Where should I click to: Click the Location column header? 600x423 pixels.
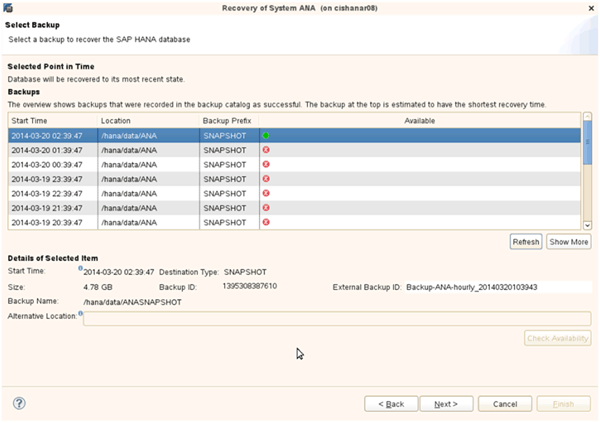click(x=148, y=121)
